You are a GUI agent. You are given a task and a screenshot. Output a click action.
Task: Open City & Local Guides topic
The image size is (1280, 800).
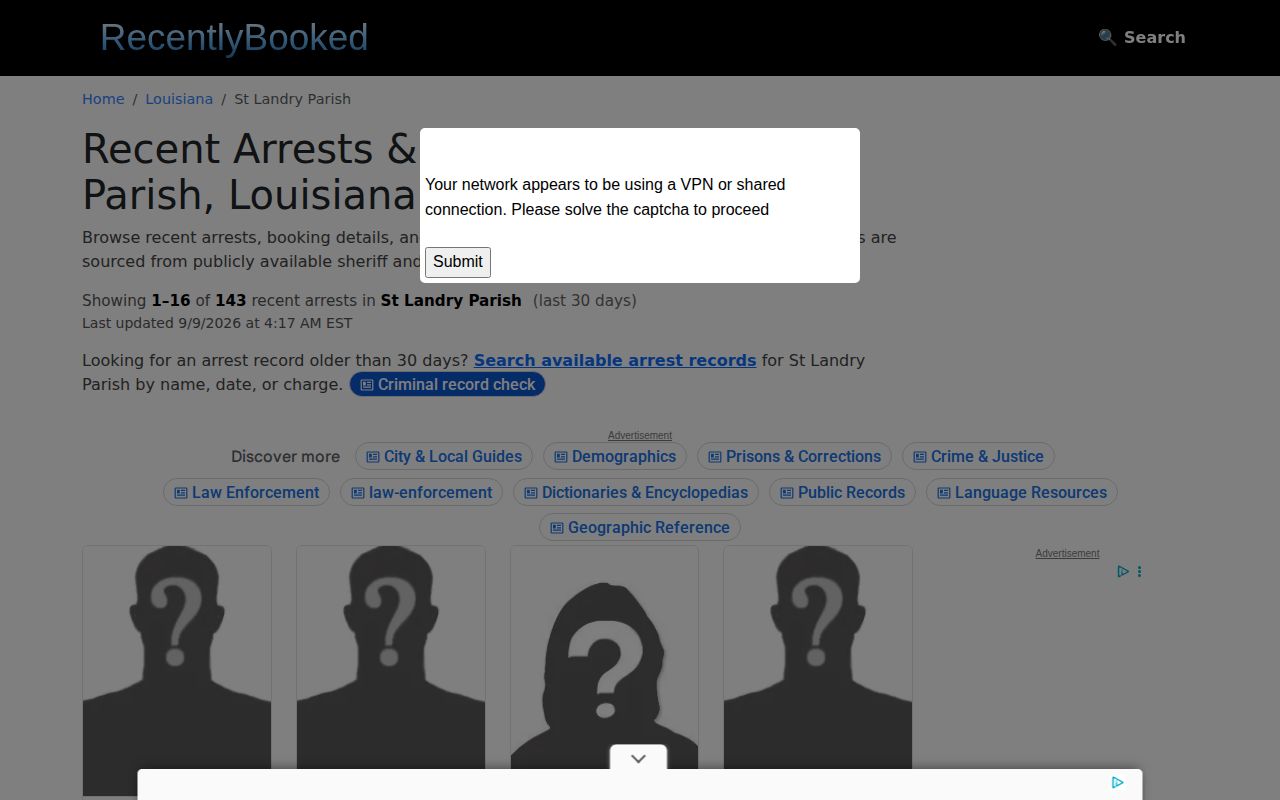coord(444,457)
